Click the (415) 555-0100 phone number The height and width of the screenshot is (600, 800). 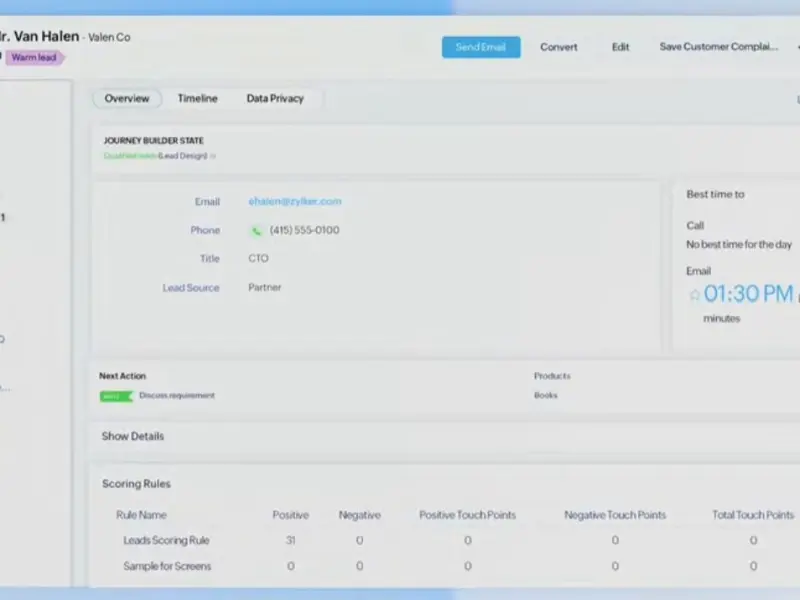(304, 230)
